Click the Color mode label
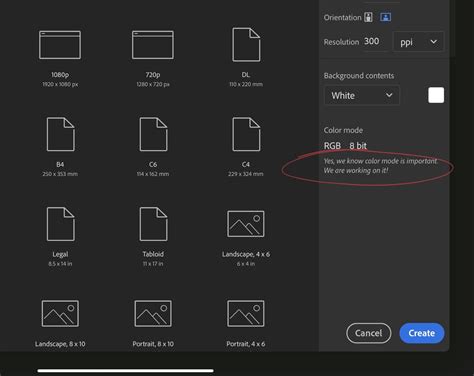Screen dimensions: 474x376 tap(343, 130)
